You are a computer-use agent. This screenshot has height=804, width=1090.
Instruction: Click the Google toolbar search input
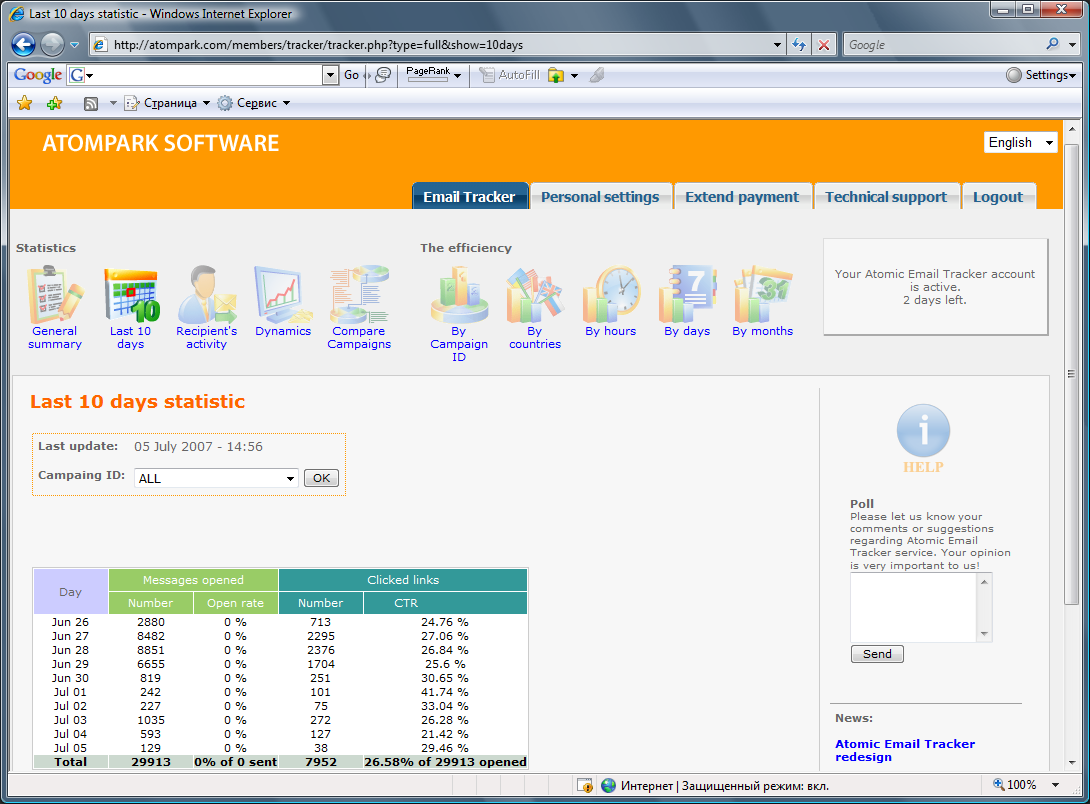206,75
